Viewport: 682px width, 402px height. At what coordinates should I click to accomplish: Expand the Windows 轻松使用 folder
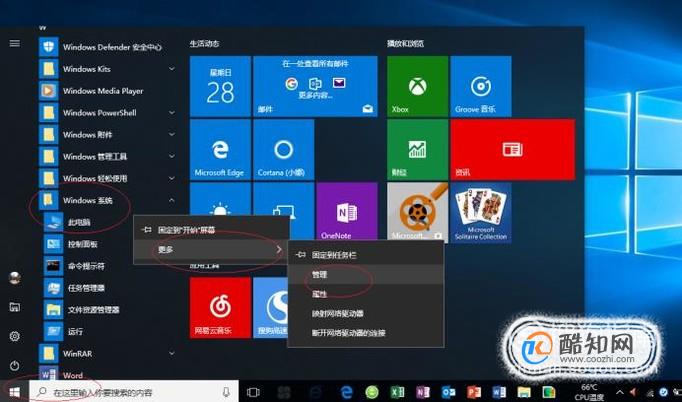tap(171, 178)
